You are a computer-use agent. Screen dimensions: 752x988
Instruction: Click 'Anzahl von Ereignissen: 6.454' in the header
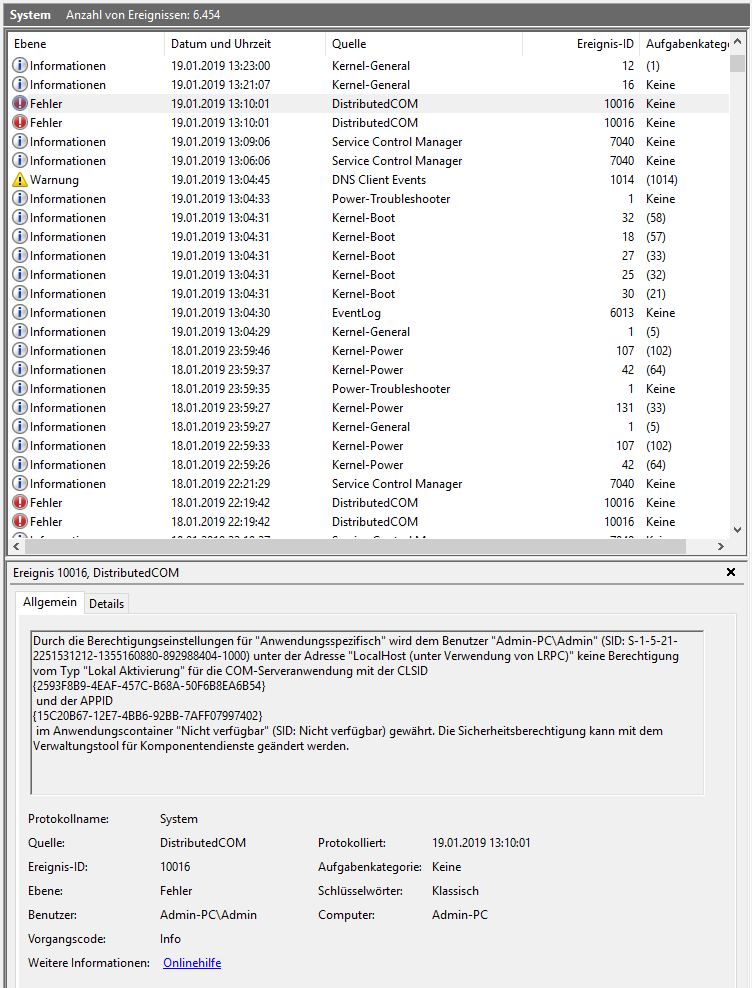point(143,14)
